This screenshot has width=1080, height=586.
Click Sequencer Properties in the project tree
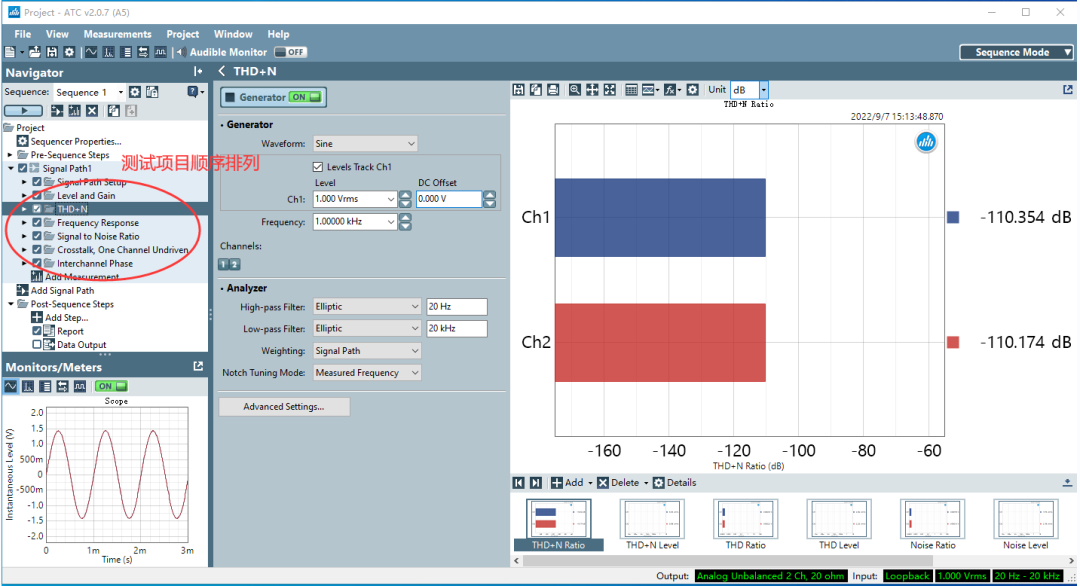(69, 141)
